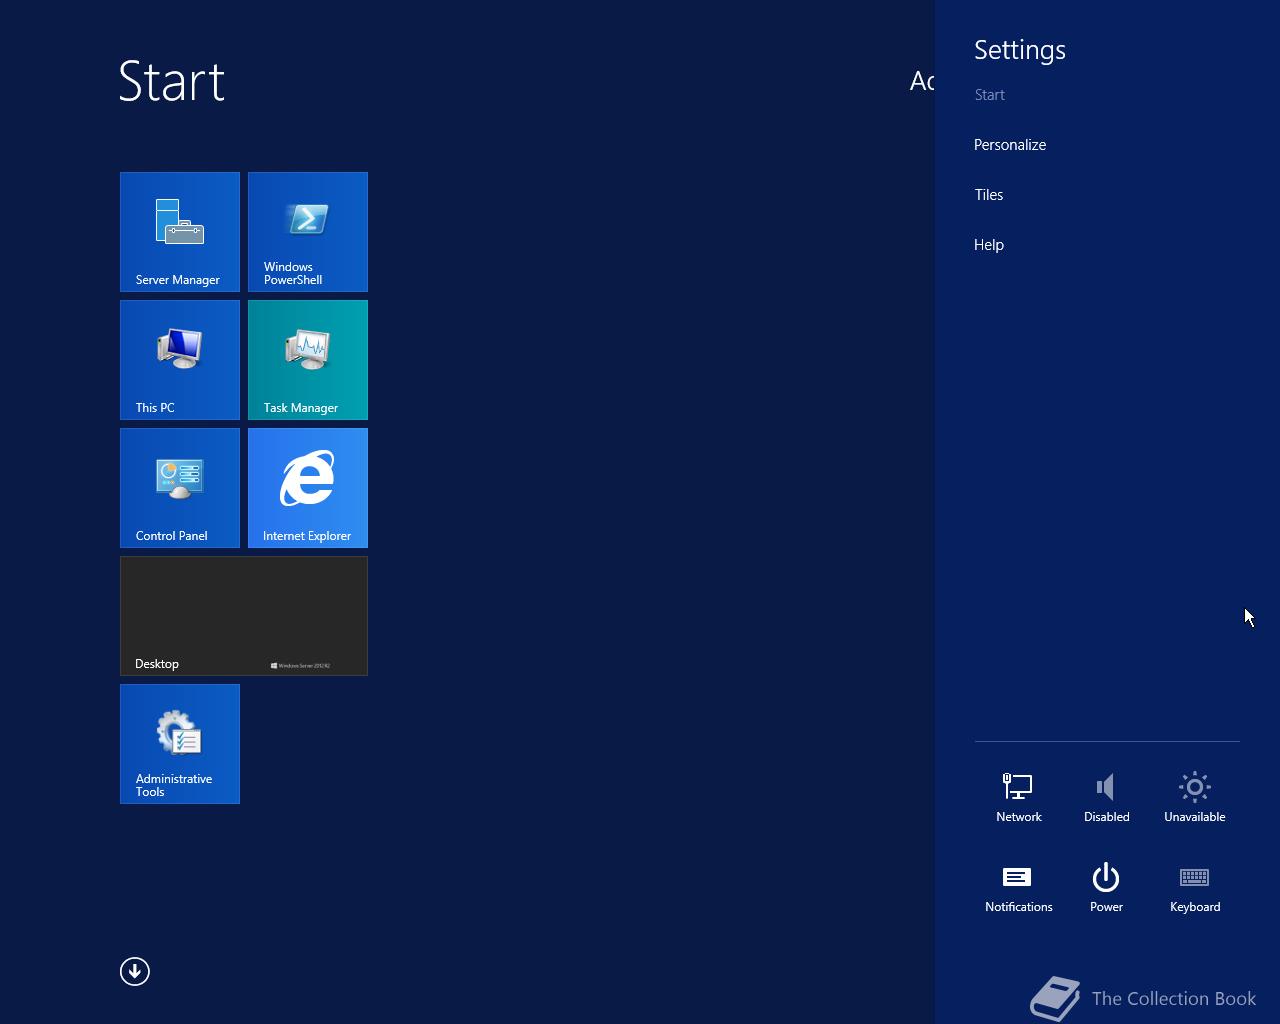Viewport: 1280px width, 1024px height.
Task: Launch the Windows PowerShell tile
Action: tap(308, 232)
